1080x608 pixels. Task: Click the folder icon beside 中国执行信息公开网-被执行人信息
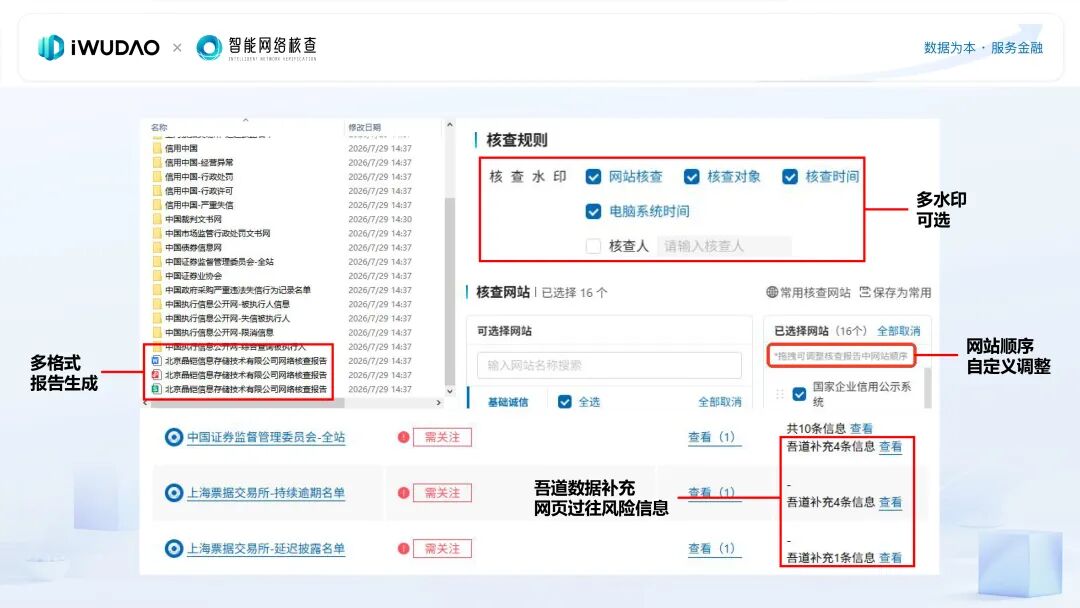click(157, 304)
